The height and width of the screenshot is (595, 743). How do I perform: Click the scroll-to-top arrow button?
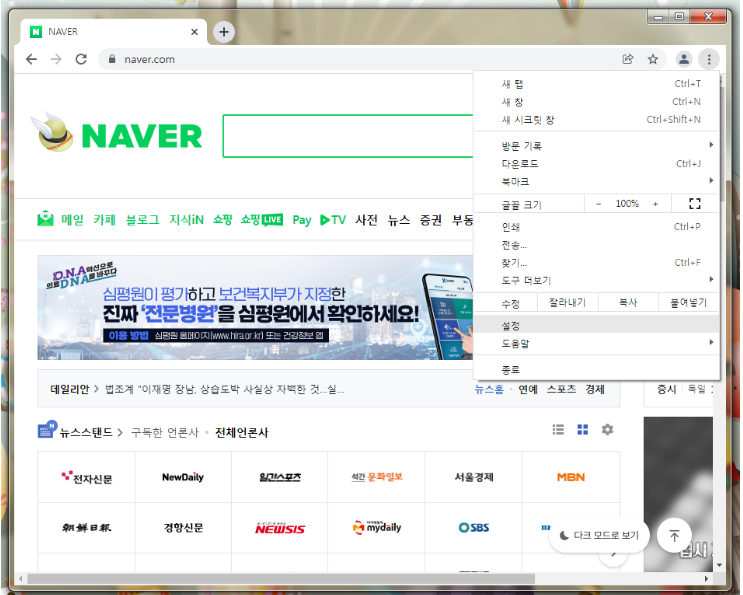point(674,535)
